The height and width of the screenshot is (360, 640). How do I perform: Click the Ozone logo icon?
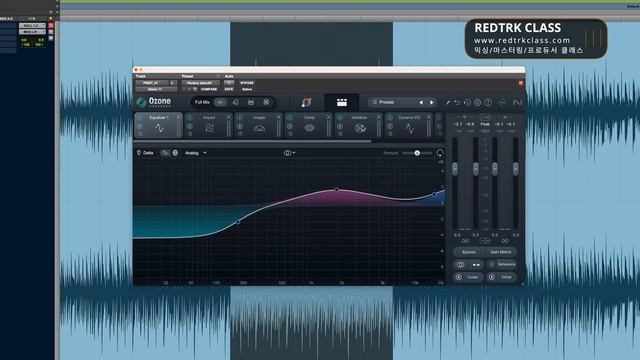[x=141, y=102]
